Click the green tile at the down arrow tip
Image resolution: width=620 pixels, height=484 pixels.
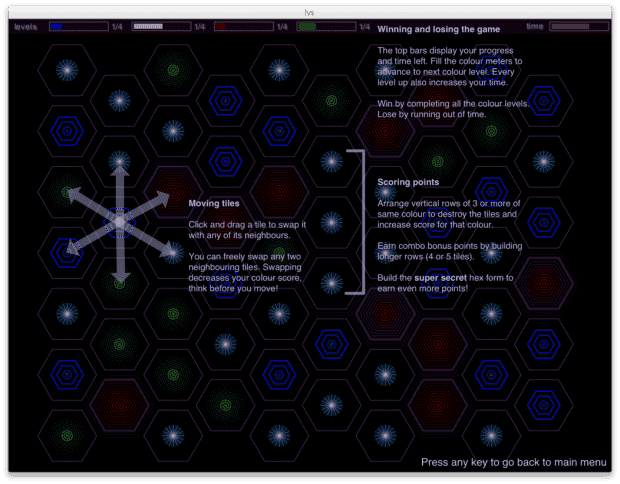point(119,282)
